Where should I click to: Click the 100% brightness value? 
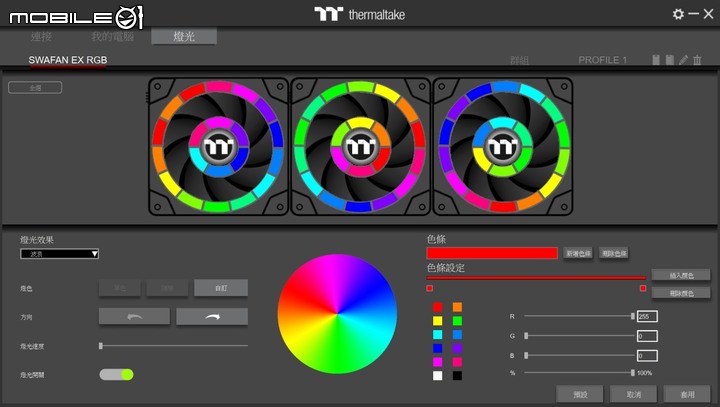(x=645, y=373)
